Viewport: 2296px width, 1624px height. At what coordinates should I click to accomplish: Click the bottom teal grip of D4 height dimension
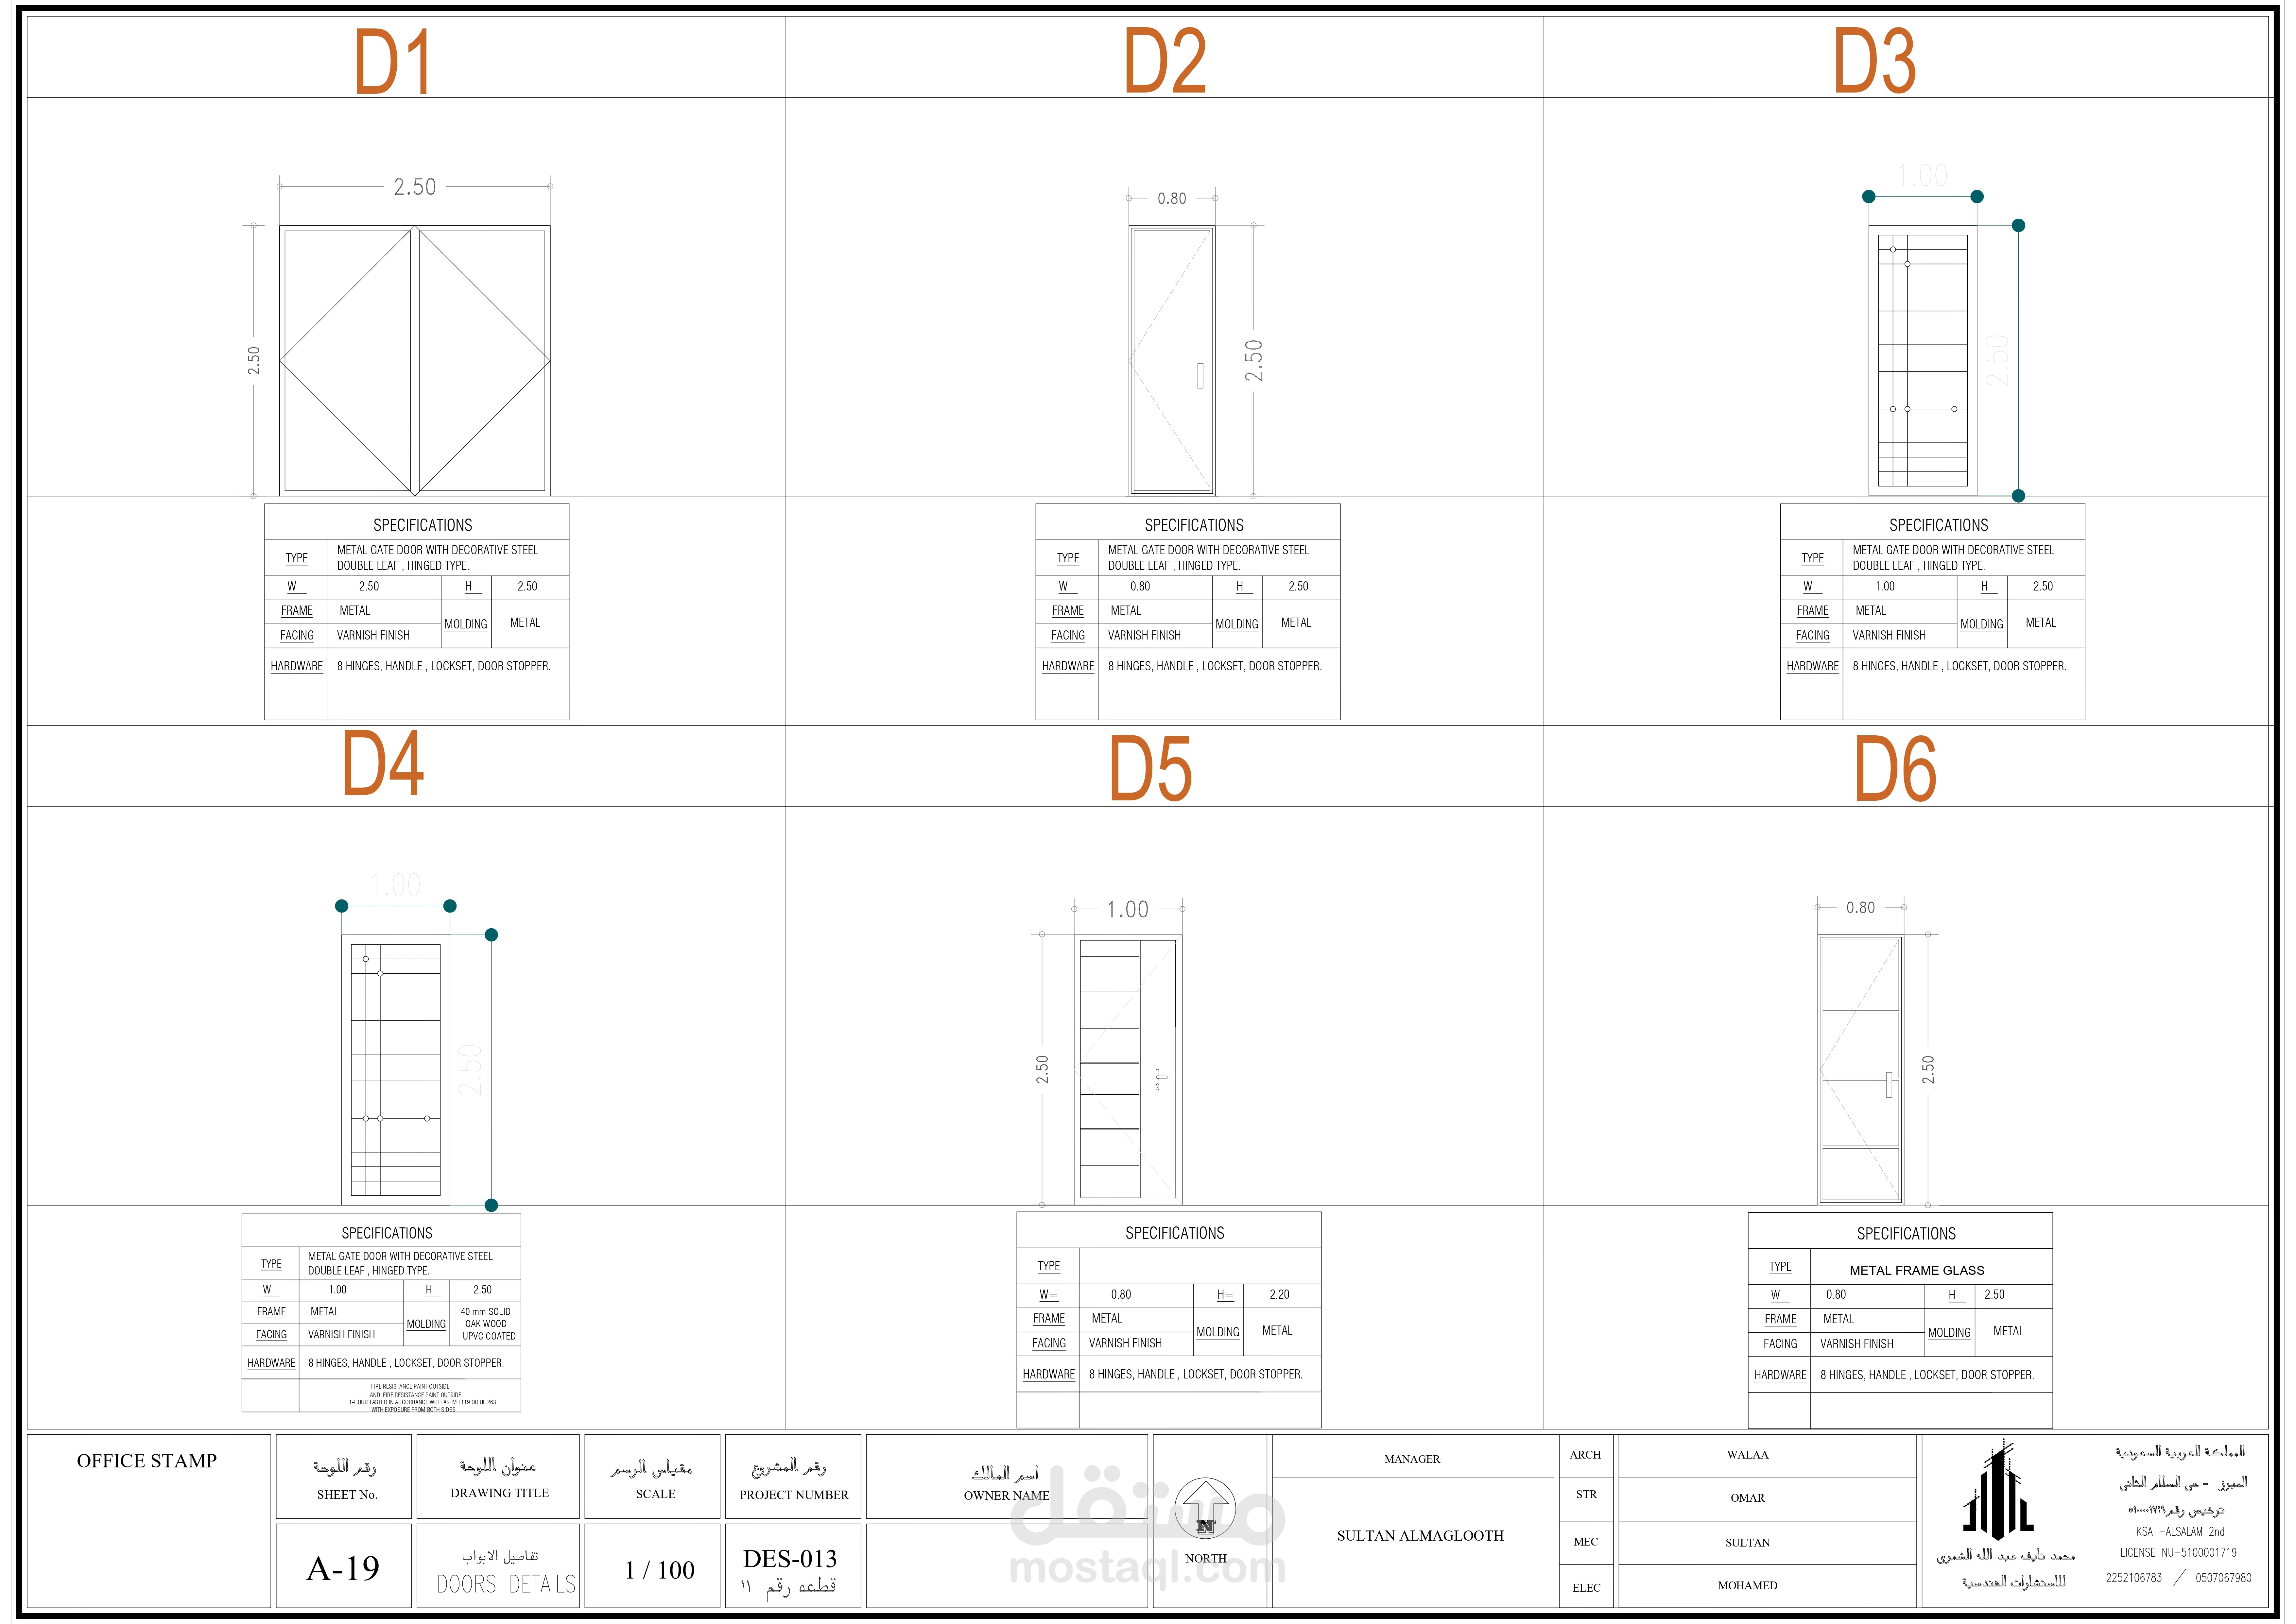491,1205
